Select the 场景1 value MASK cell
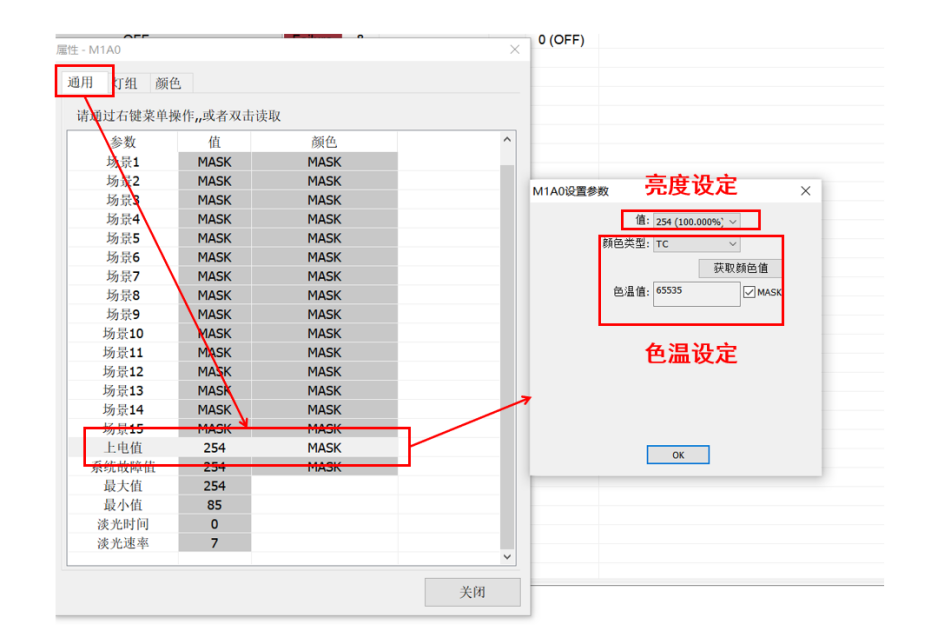This screenshot has width=931, height=631. (214, 162)
